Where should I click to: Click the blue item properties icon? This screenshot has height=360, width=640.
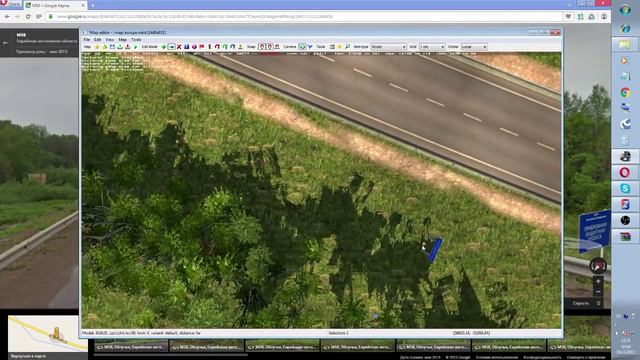pyautogui.click(x=187, y=47)
